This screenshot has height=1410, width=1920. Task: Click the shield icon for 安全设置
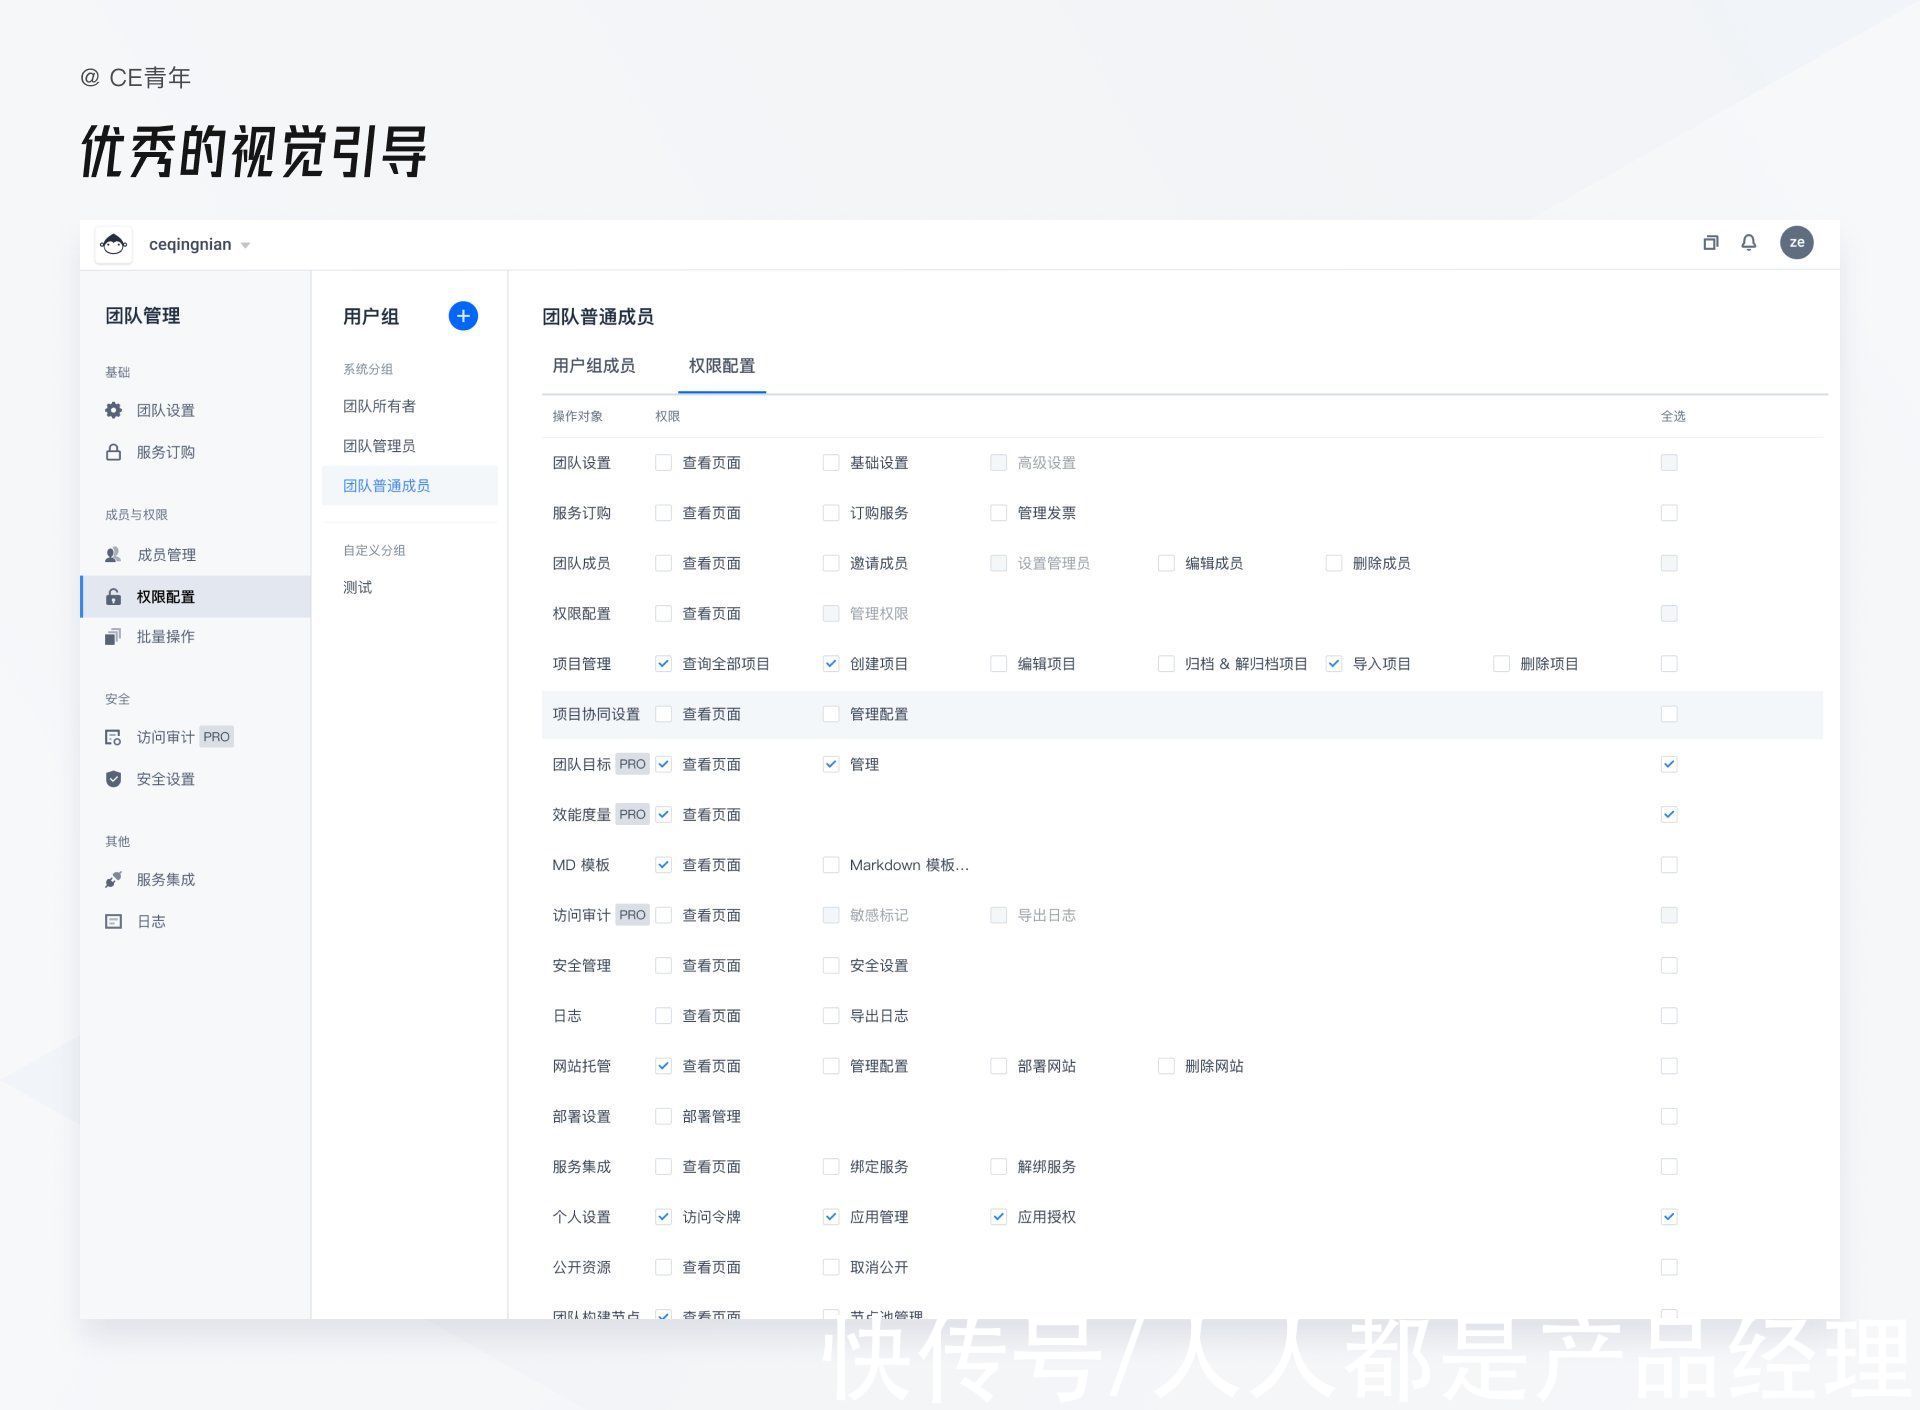[114, 779]
